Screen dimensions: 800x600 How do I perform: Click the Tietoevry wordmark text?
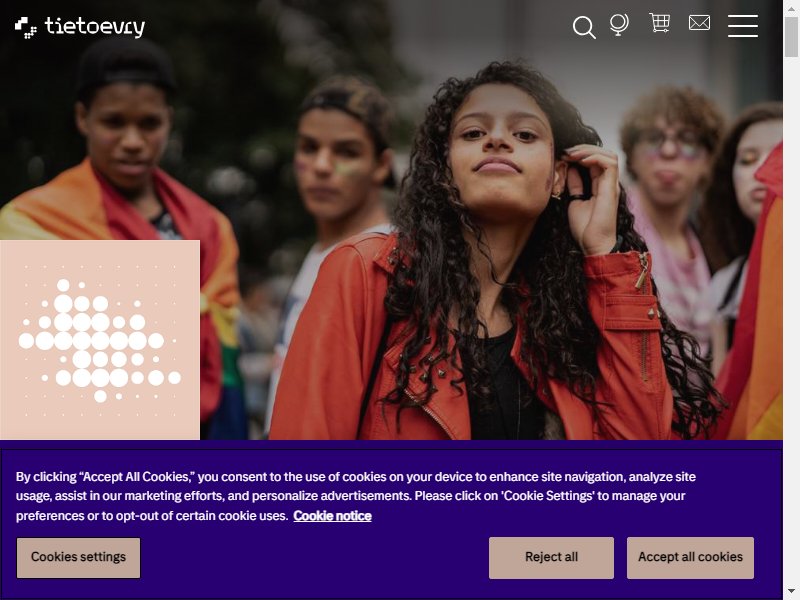pyautogui.click(x=95, y=27)
